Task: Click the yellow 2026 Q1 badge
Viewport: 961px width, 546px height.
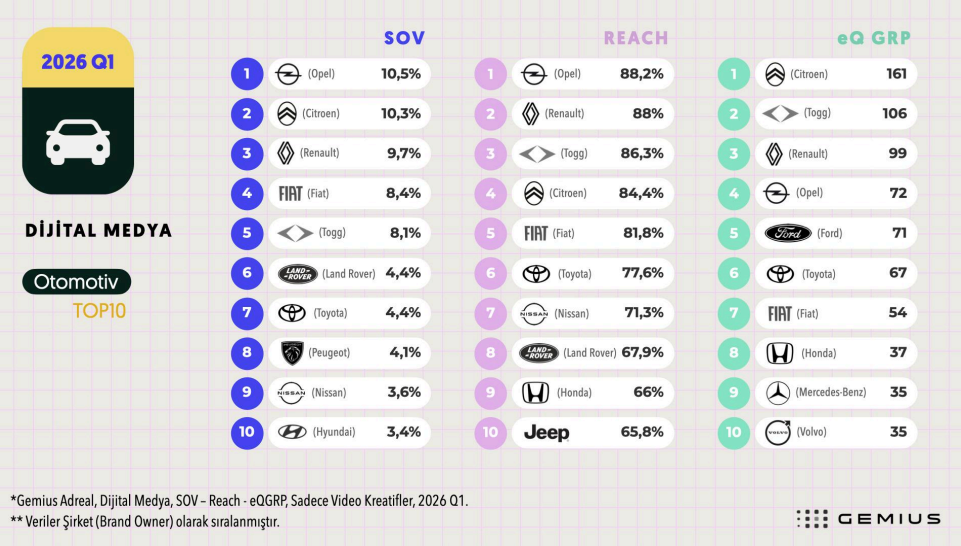Action: (78, 61)
